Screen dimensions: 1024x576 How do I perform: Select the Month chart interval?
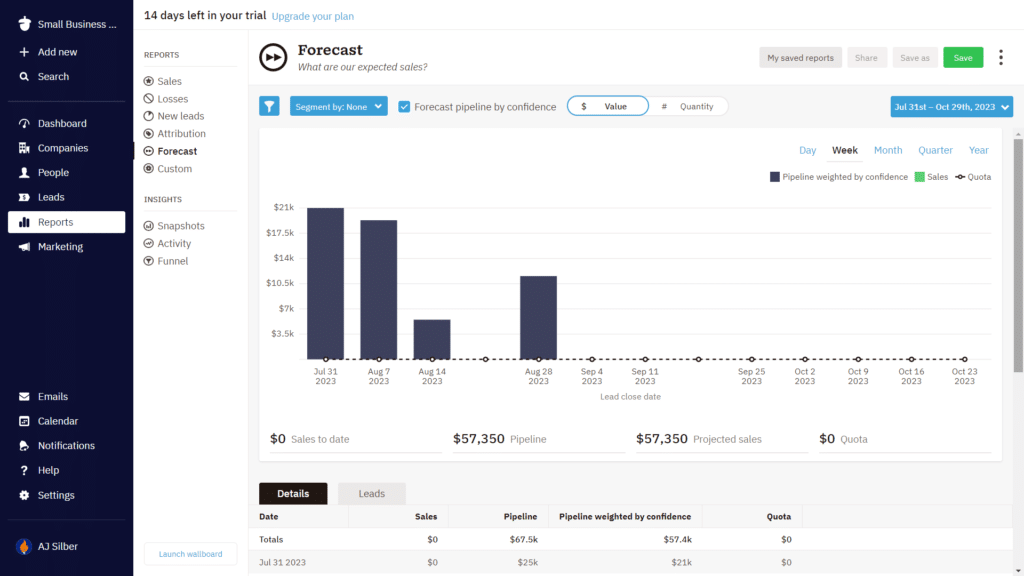point(888,150)
